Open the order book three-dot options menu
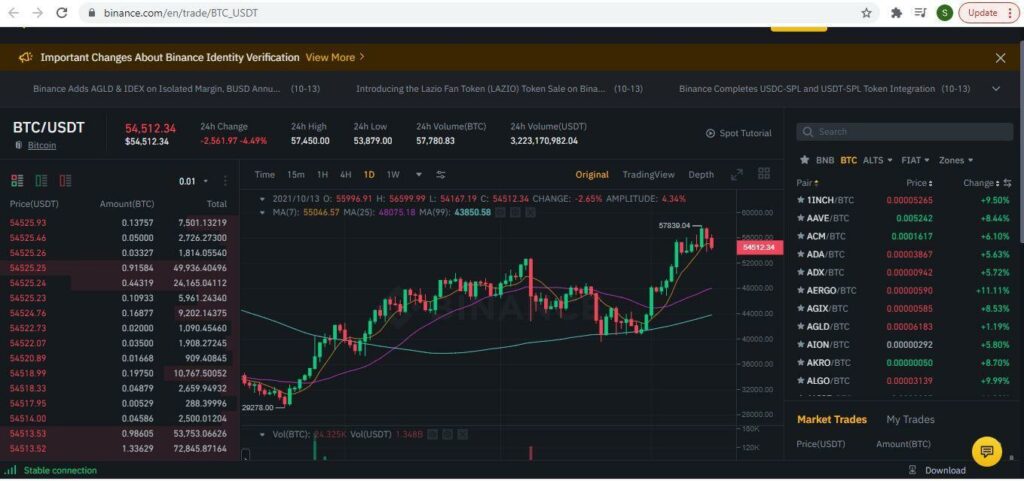The image size is (1024, 481). coord(226,181)
